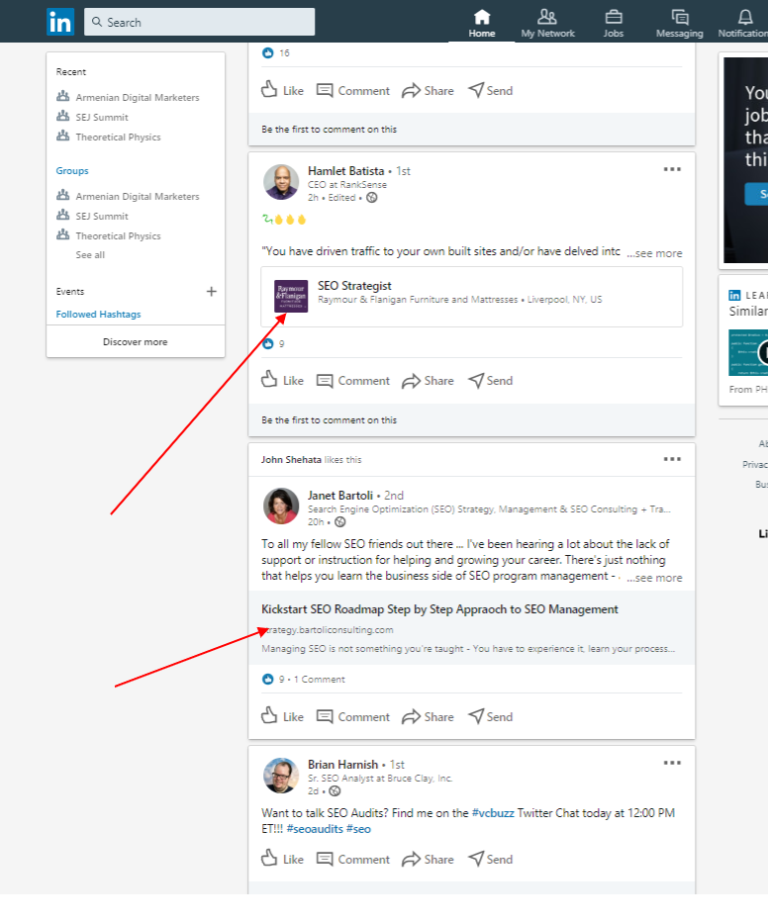Click the #seoaudits hashtag
This screenshot has height=922, width=768.
point(315,829)
